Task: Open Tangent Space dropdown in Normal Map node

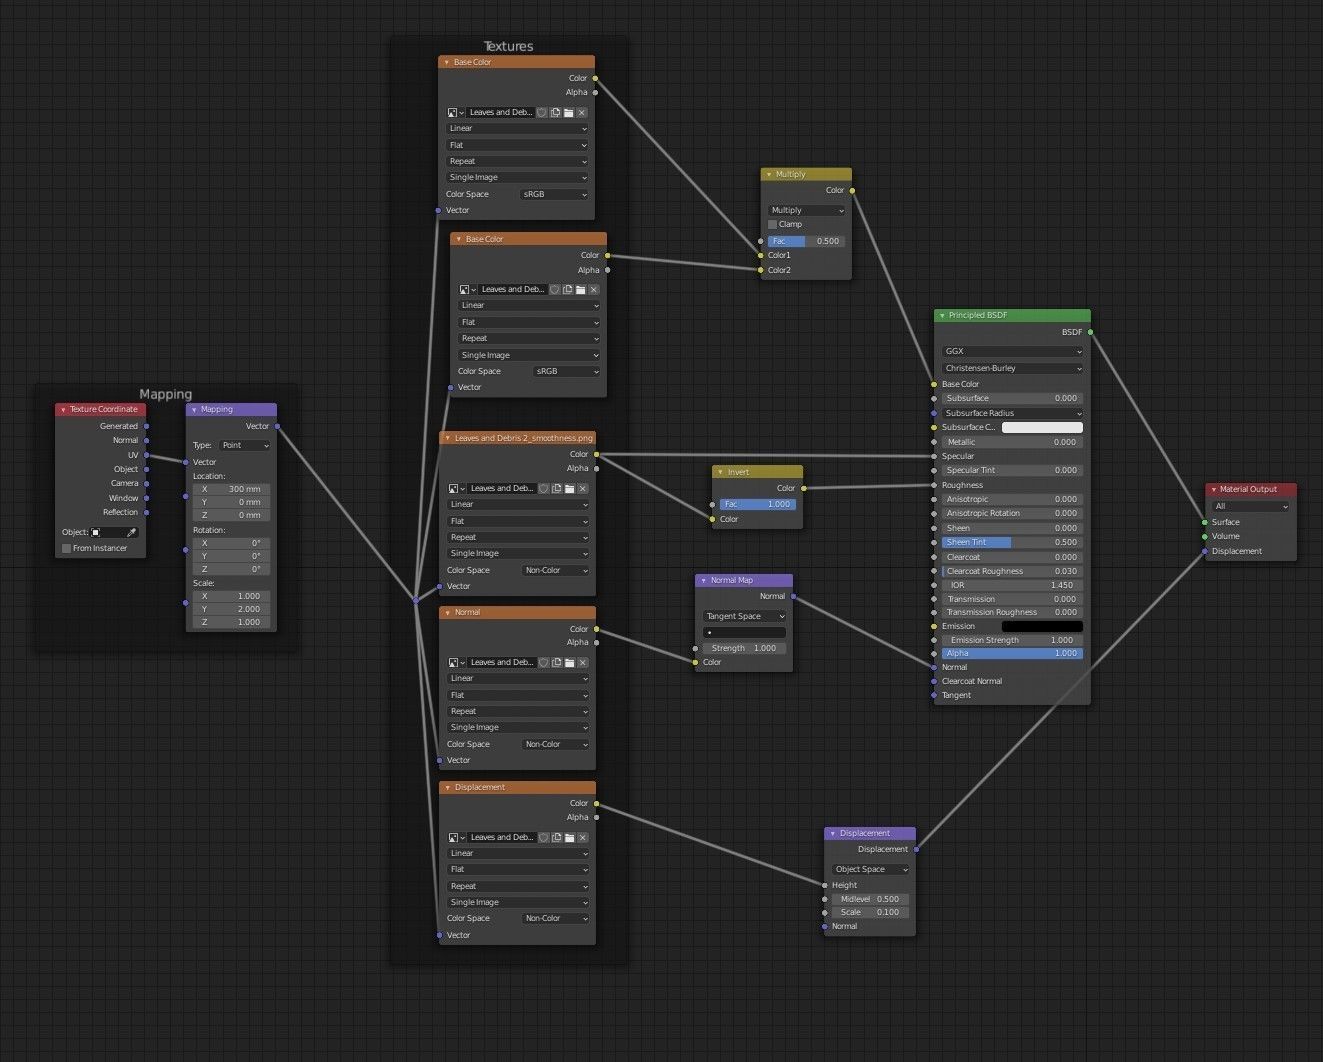Action: tap(745, 616)
